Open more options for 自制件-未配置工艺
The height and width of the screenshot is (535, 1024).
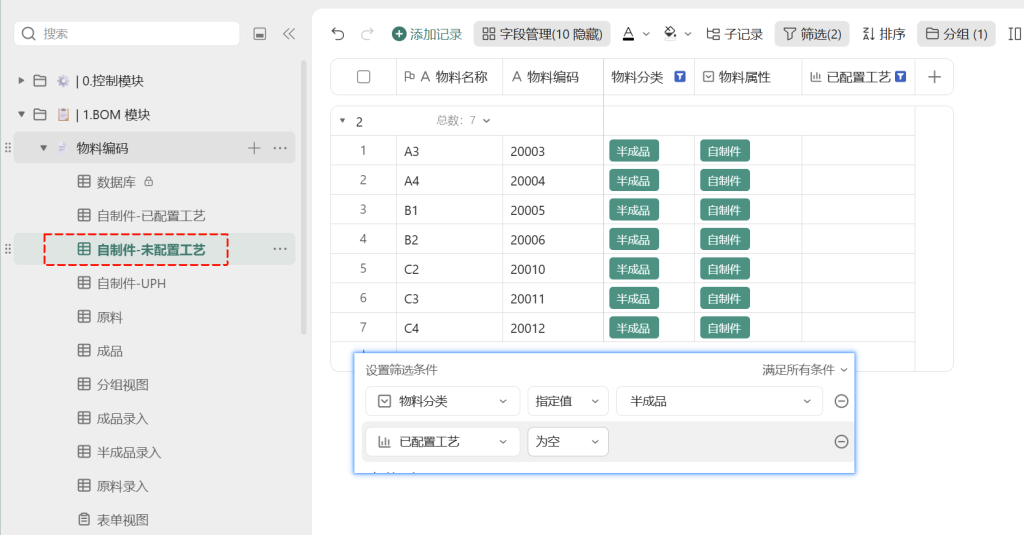click(x=280, y=249)
